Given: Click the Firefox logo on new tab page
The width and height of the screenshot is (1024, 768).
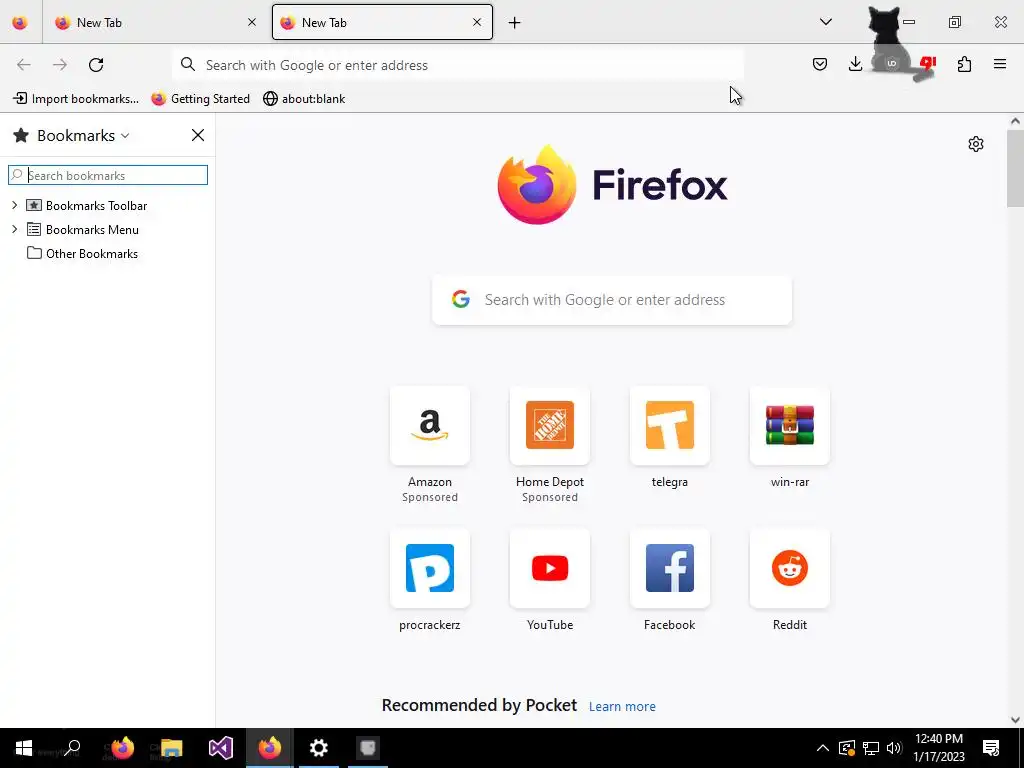Looking at the screenshot, I should (612, 185).
